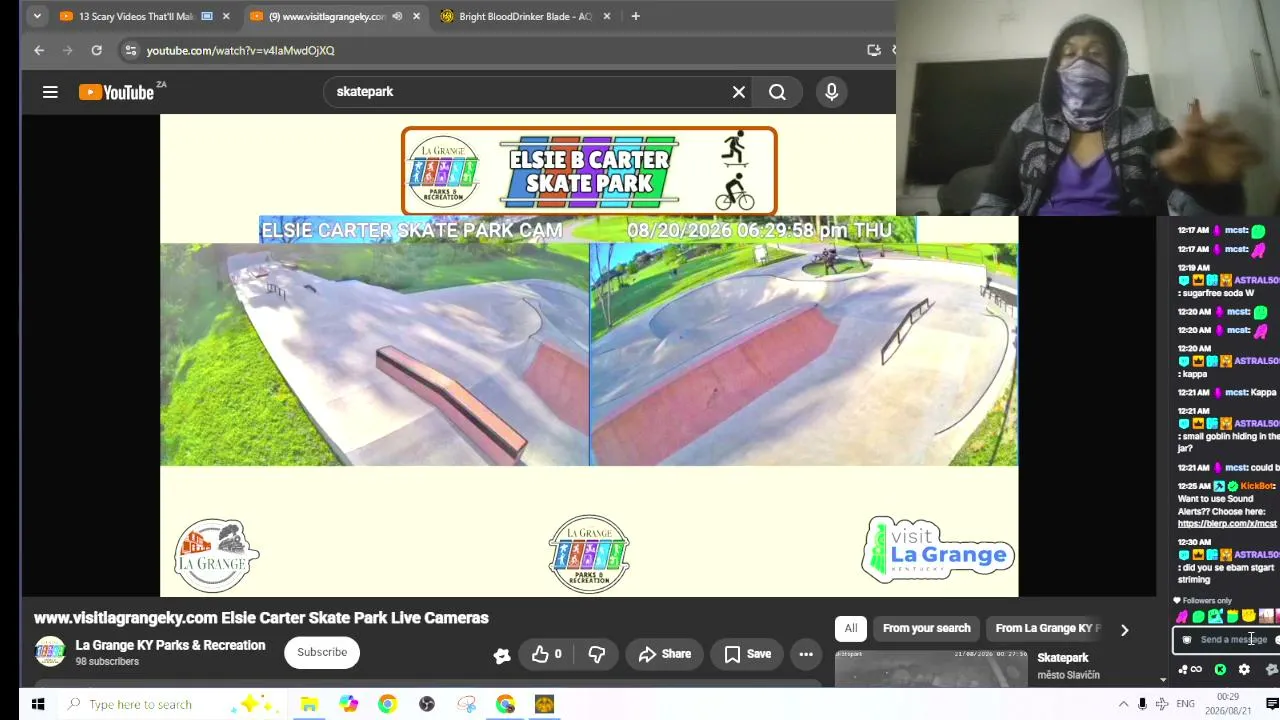Open the YouTube guide hamburger menu
The height and width of the screenshot is (720, 1280).
[x=50, y=92]
